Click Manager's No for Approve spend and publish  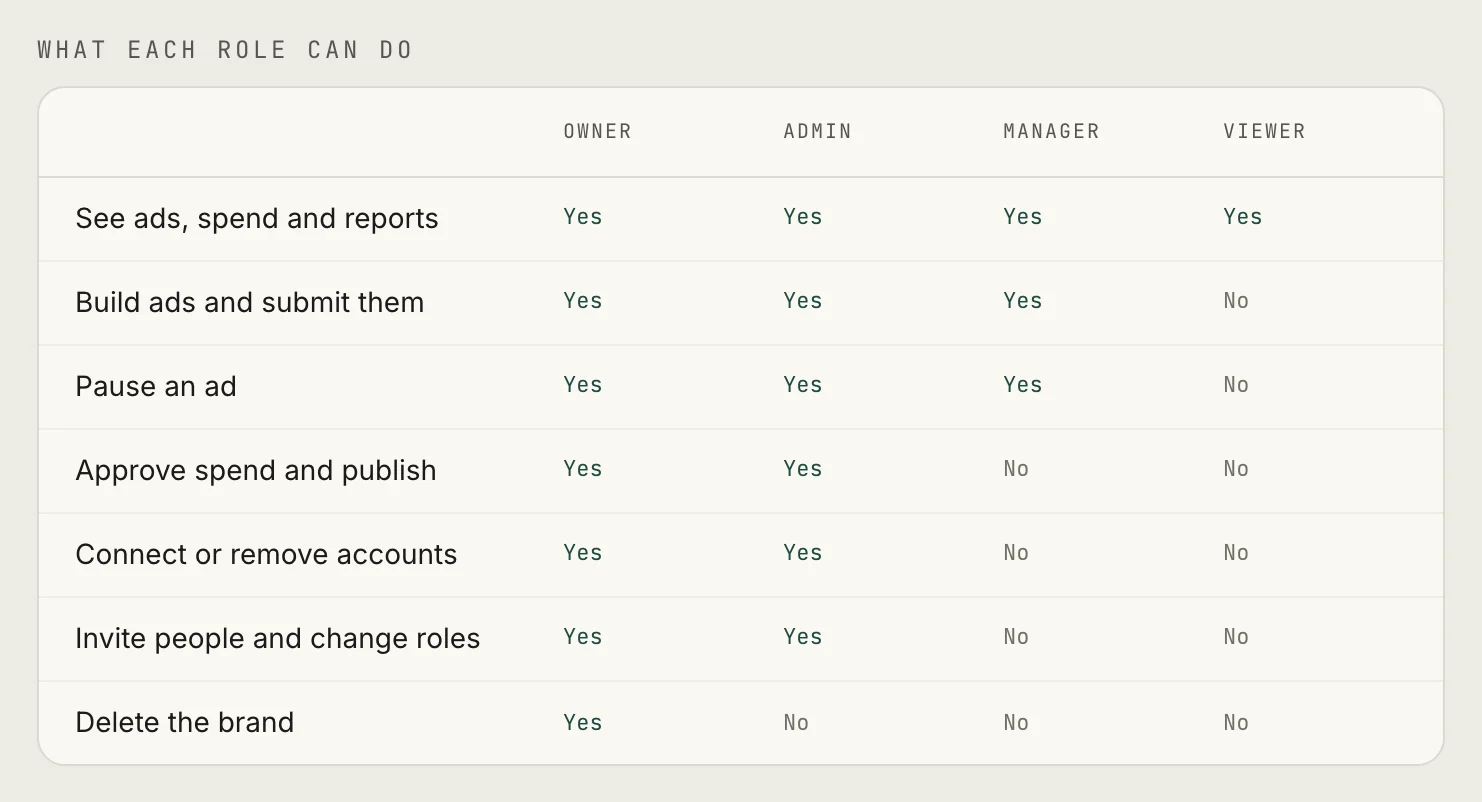[x=1016, y=469]
